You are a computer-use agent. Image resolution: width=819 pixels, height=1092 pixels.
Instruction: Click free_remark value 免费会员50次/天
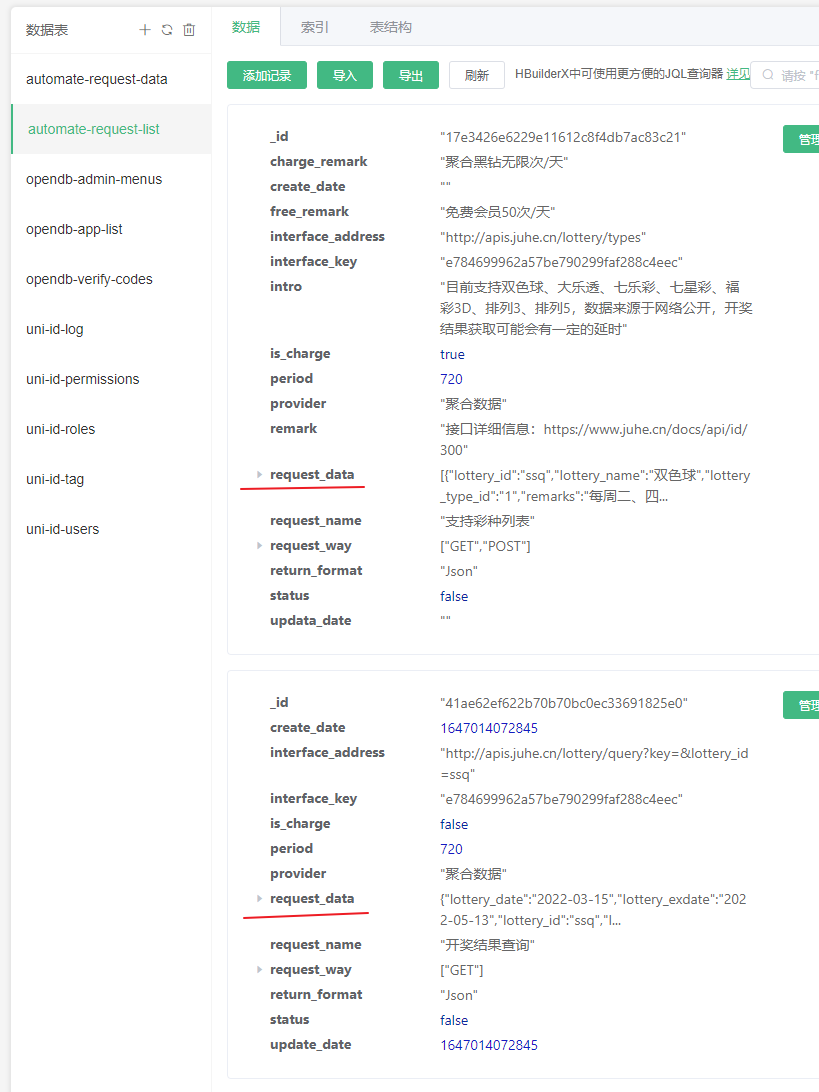(497, 212)
